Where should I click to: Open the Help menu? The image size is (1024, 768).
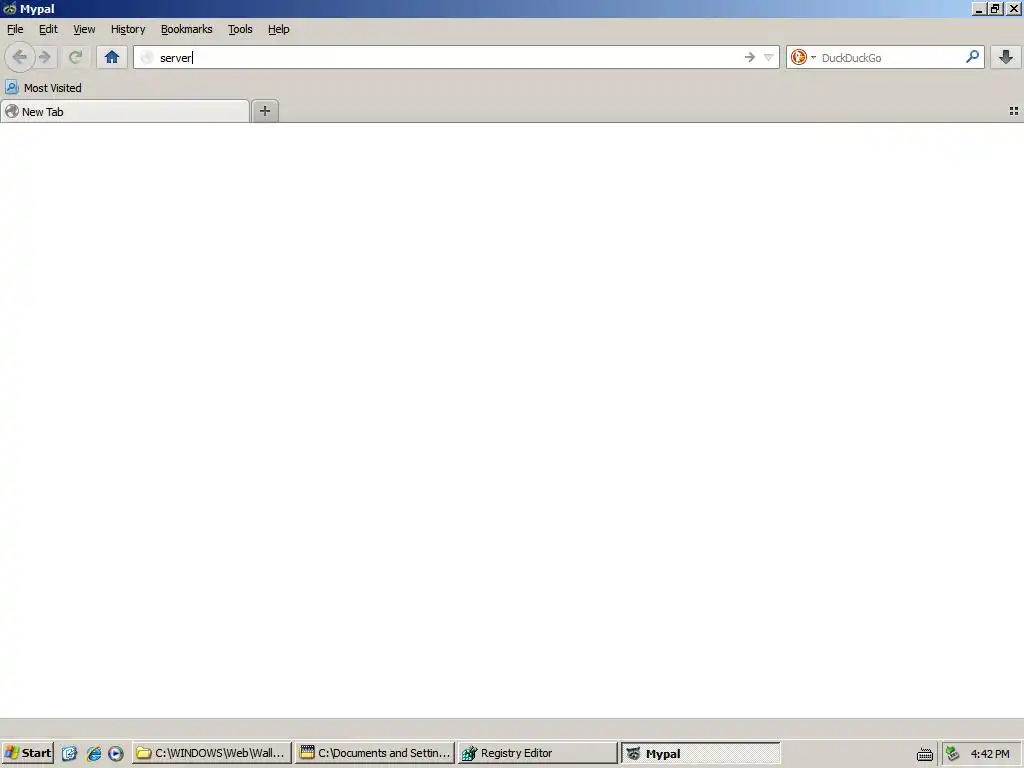(x=279, y=29)
